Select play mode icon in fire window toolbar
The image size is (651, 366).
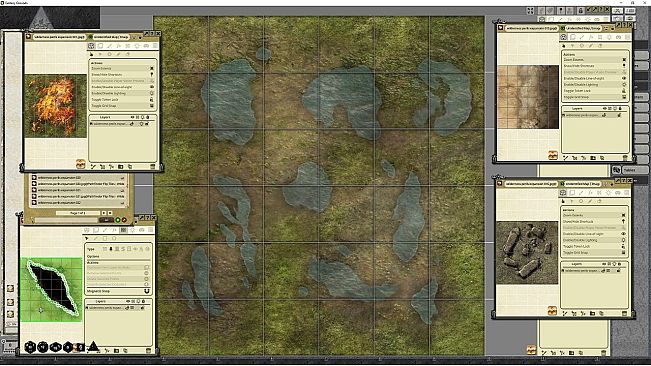91,46
